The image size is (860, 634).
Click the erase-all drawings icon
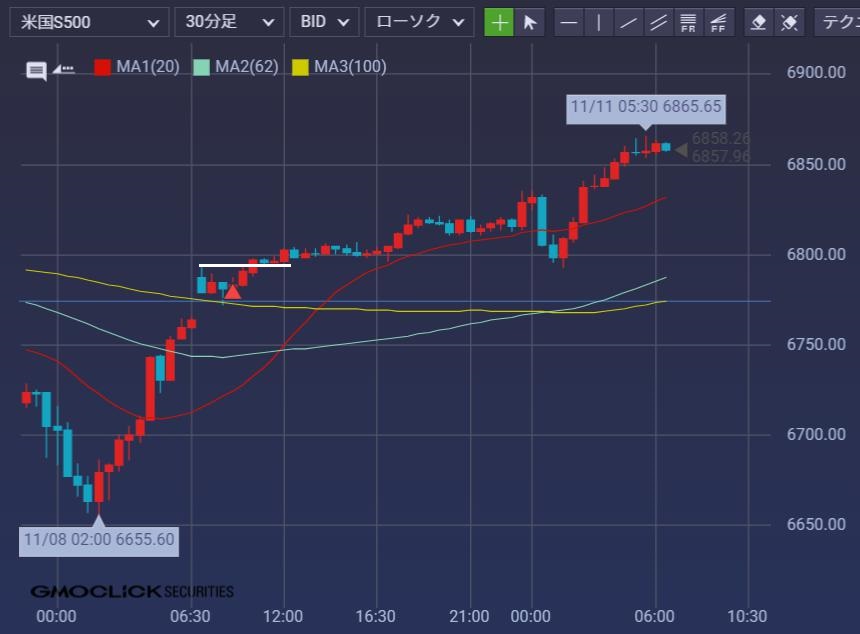click(x=789, y=22)
